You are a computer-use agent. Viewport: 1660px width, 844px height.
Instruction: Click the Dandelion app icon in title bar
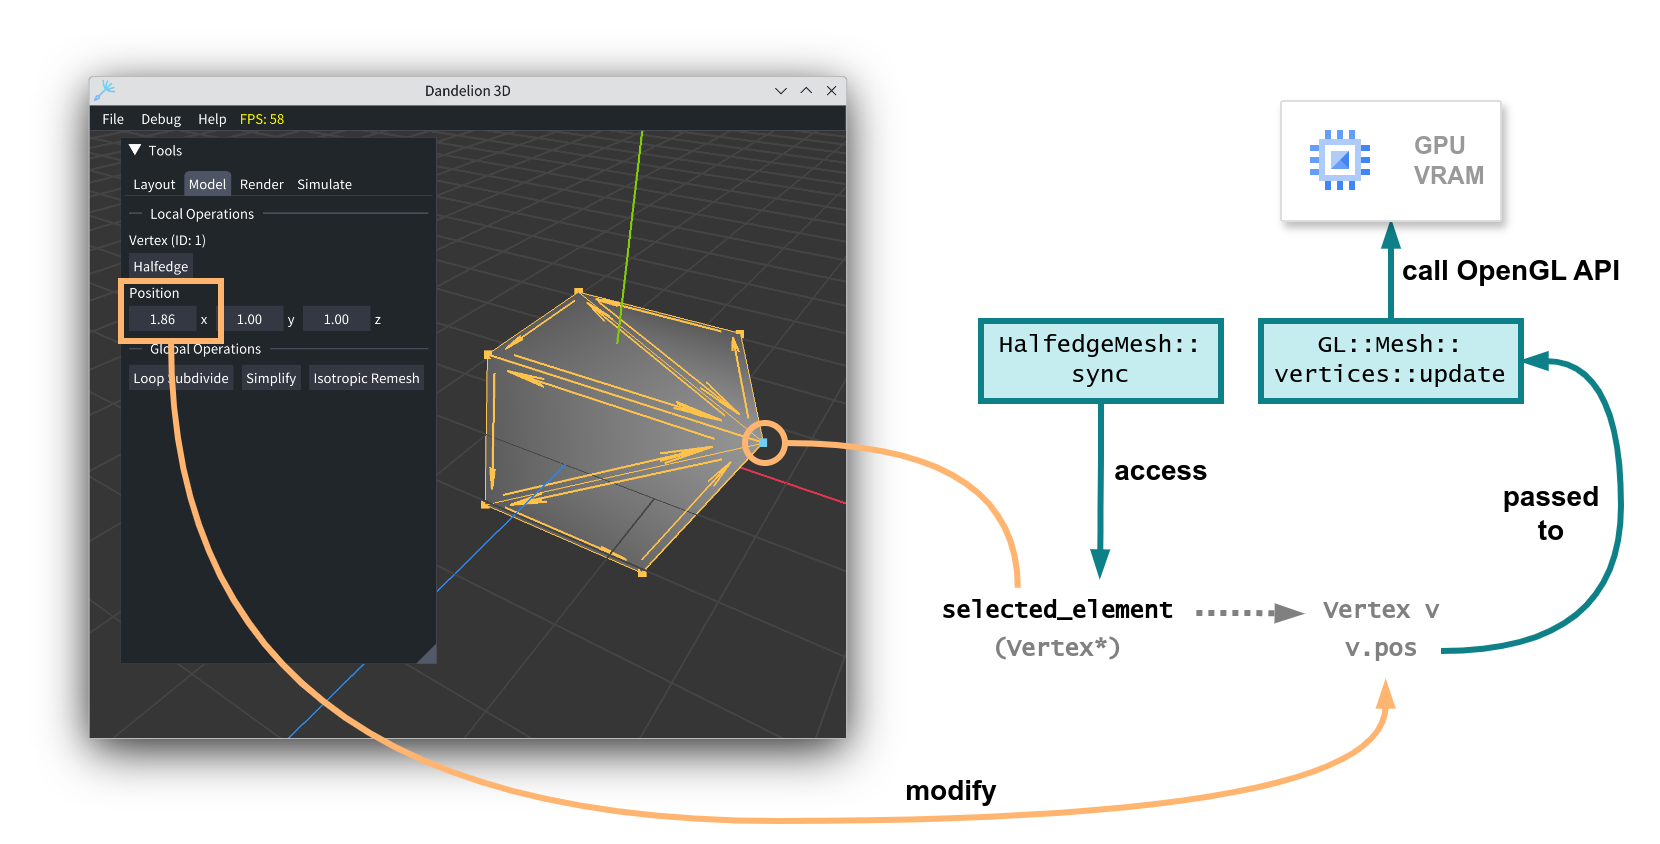click(105, 90)
